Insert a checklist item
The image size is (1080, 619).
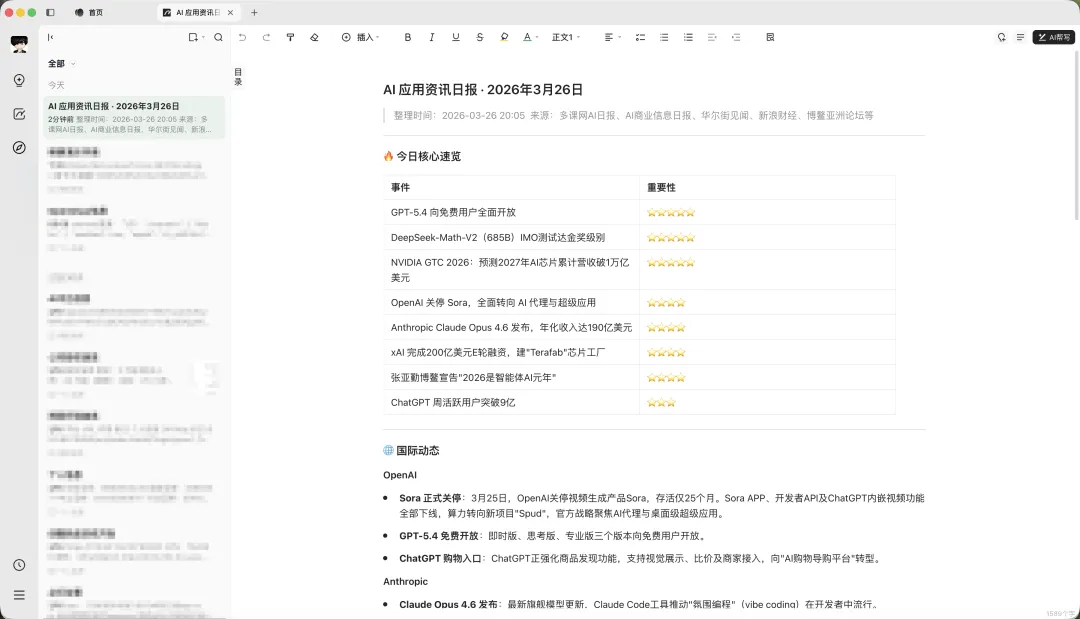click(x=640, y=37)
